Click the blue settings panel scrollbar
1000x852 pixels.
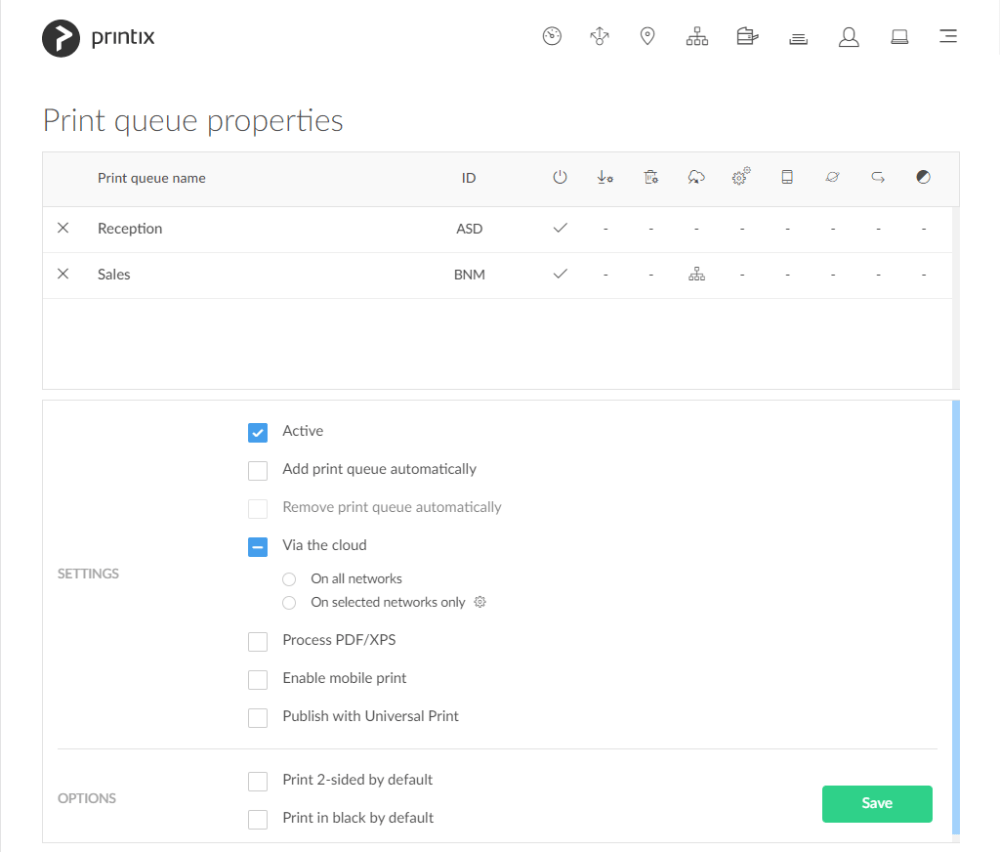point(955,617)
